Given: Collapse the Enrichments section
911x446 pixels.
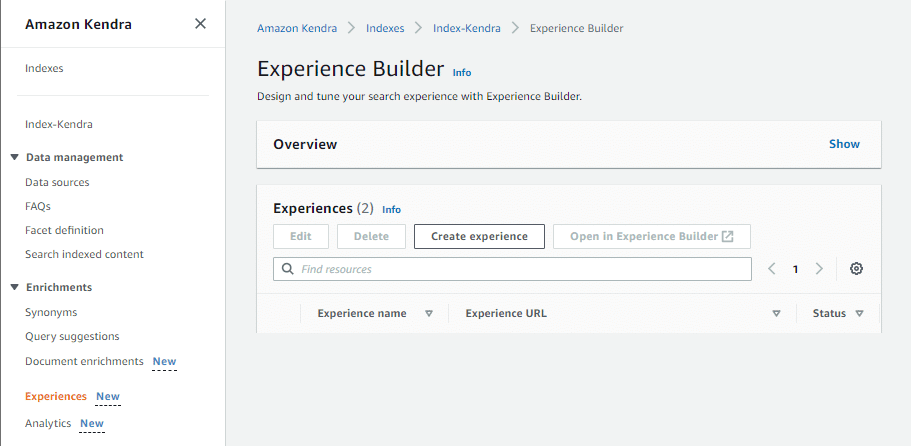Looking at the screenshot, I should tap(15, 287).
